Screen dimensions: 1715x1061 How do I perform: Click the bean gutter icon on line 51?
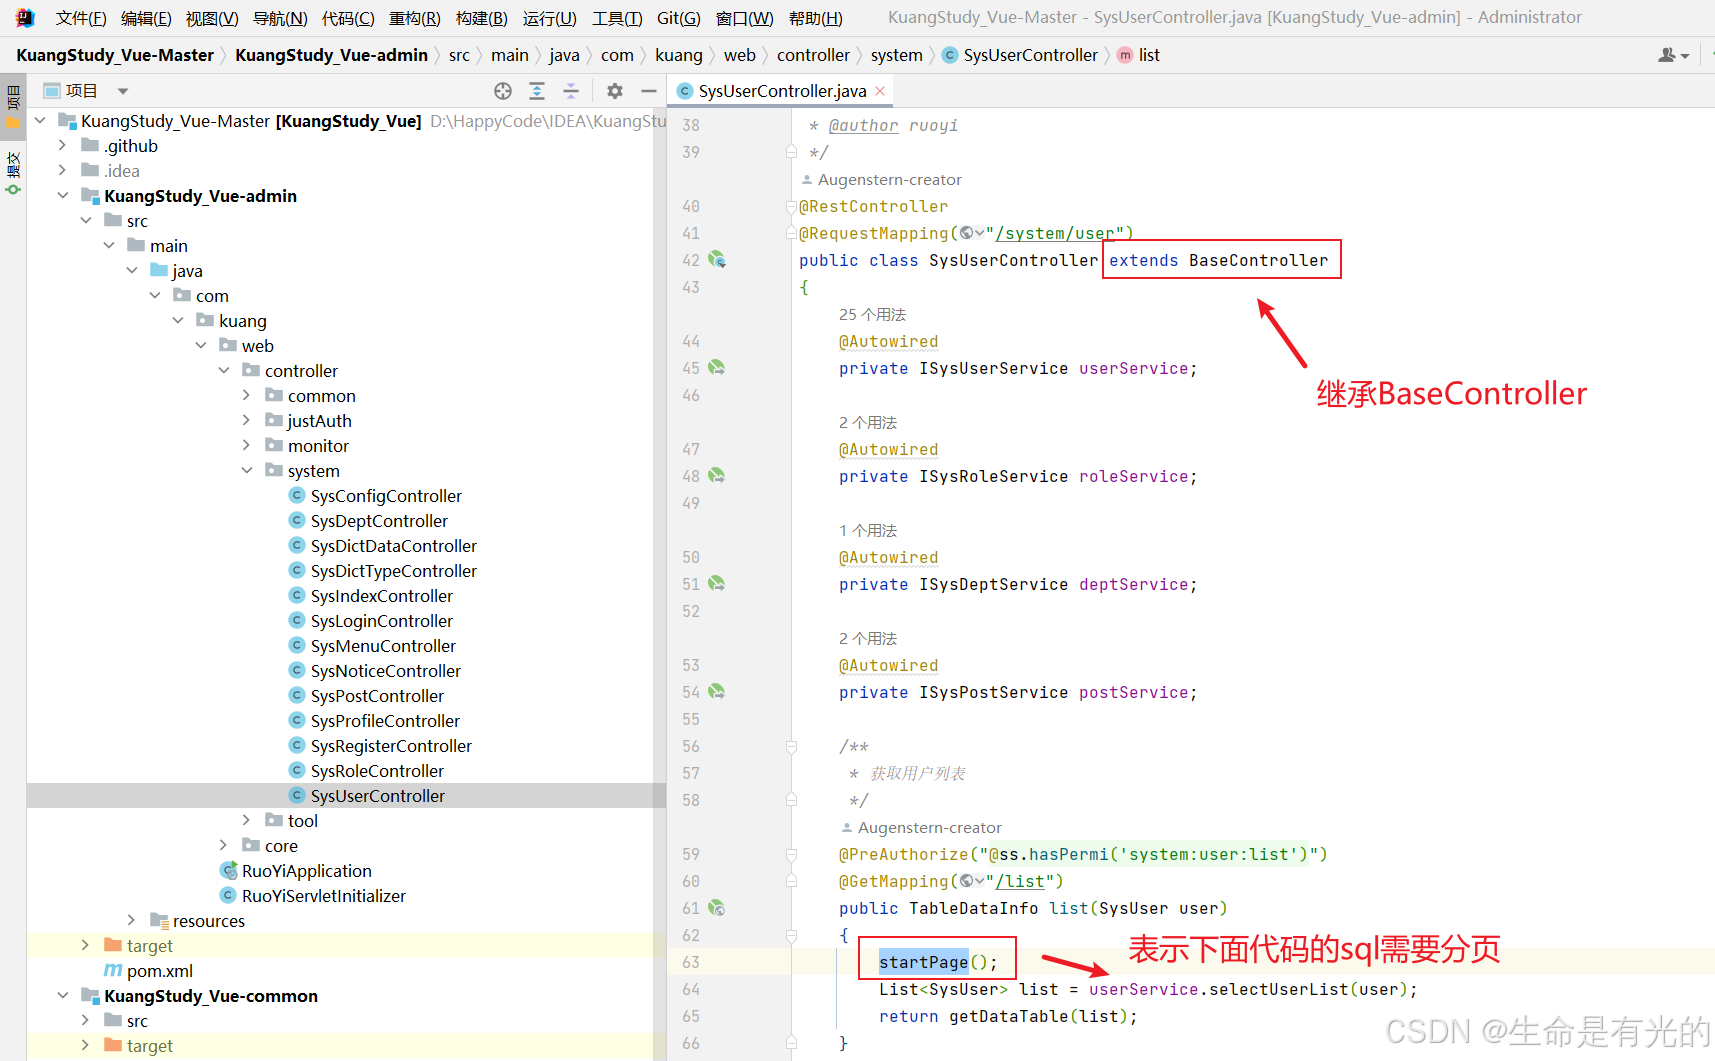pos(717,583)
